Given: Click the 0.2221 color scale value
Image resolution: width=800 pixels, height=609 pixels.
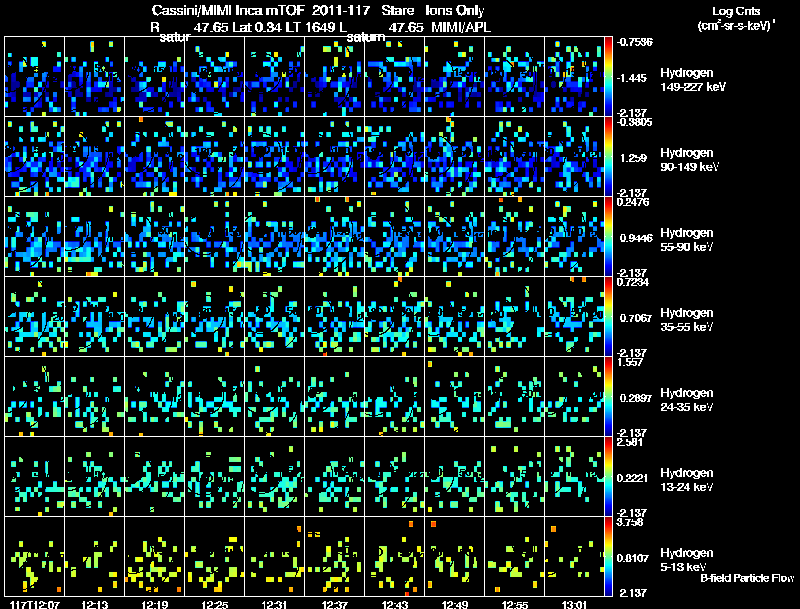Looking at the screenshot, I should [x=633, y=478].
